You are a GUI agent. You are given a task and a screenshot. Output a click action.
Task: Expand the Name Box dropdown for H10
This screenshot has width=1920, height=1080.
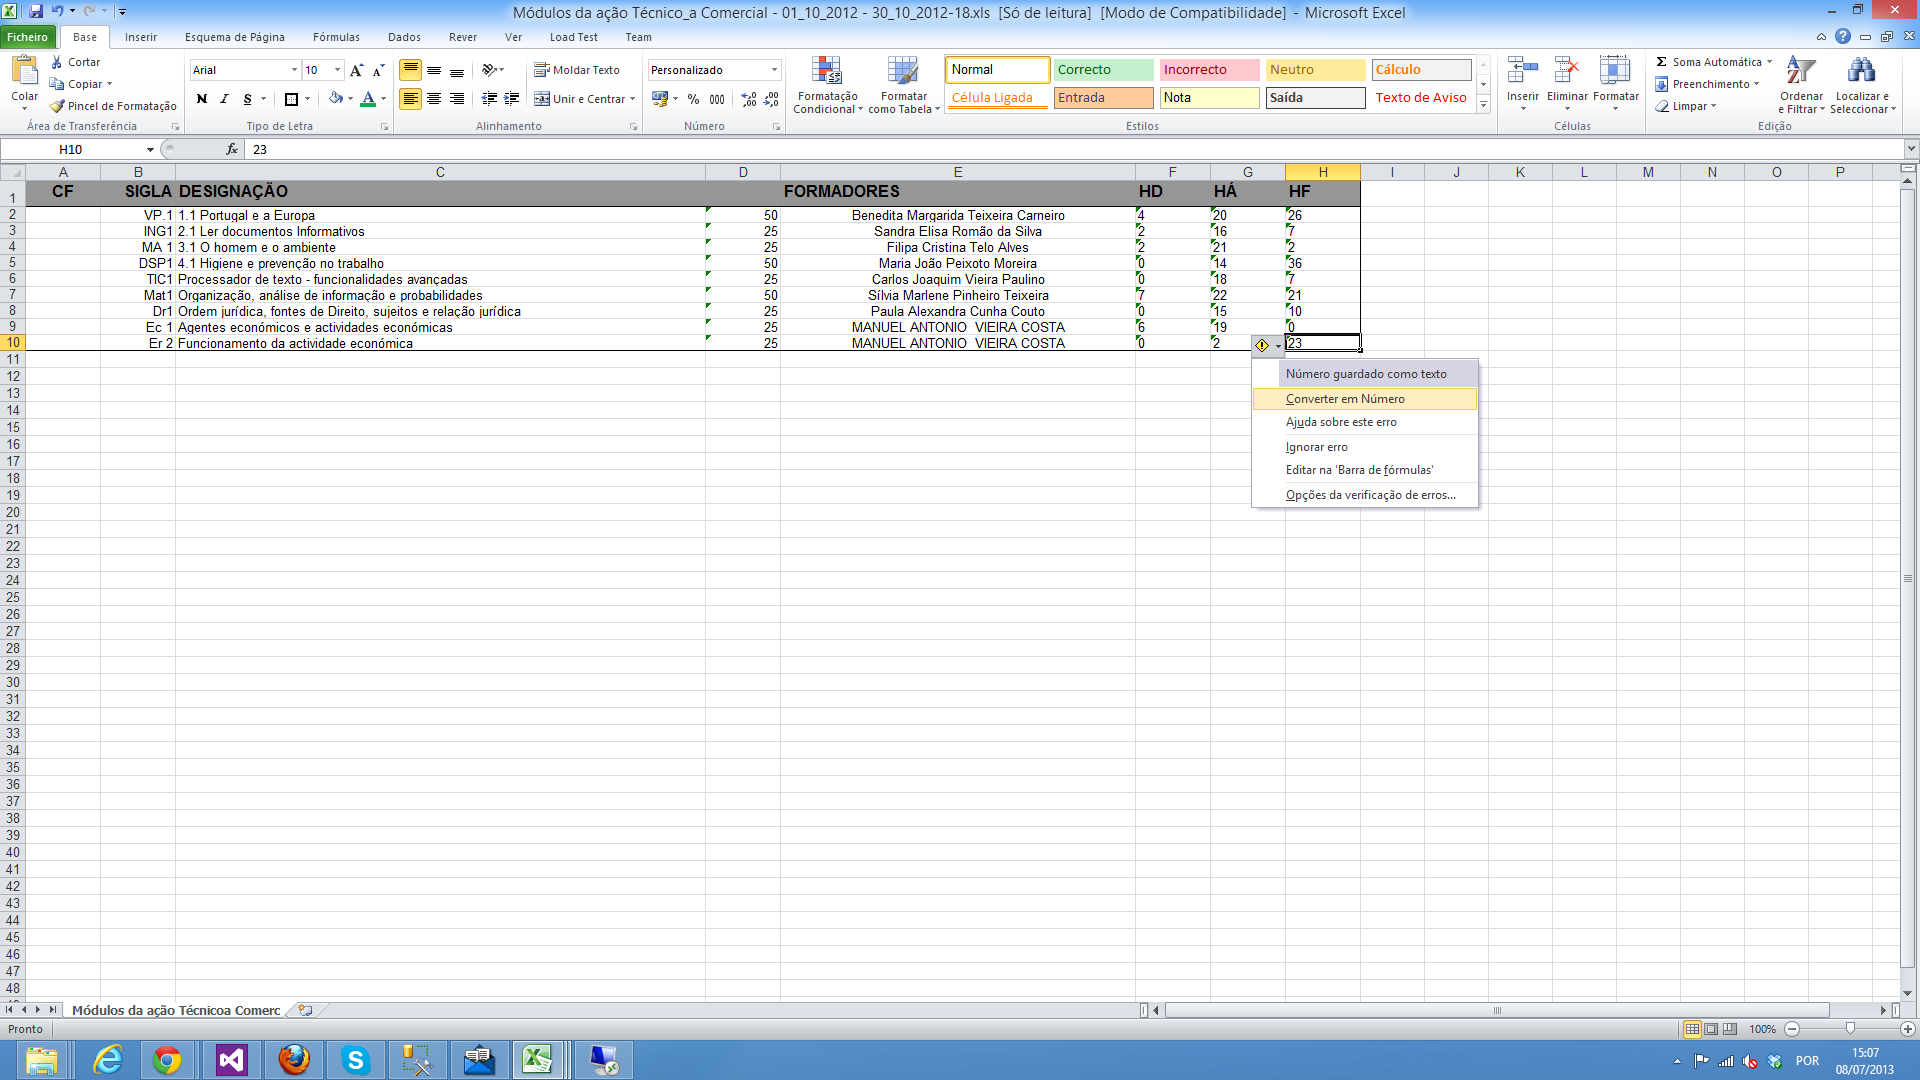(150, 150)
